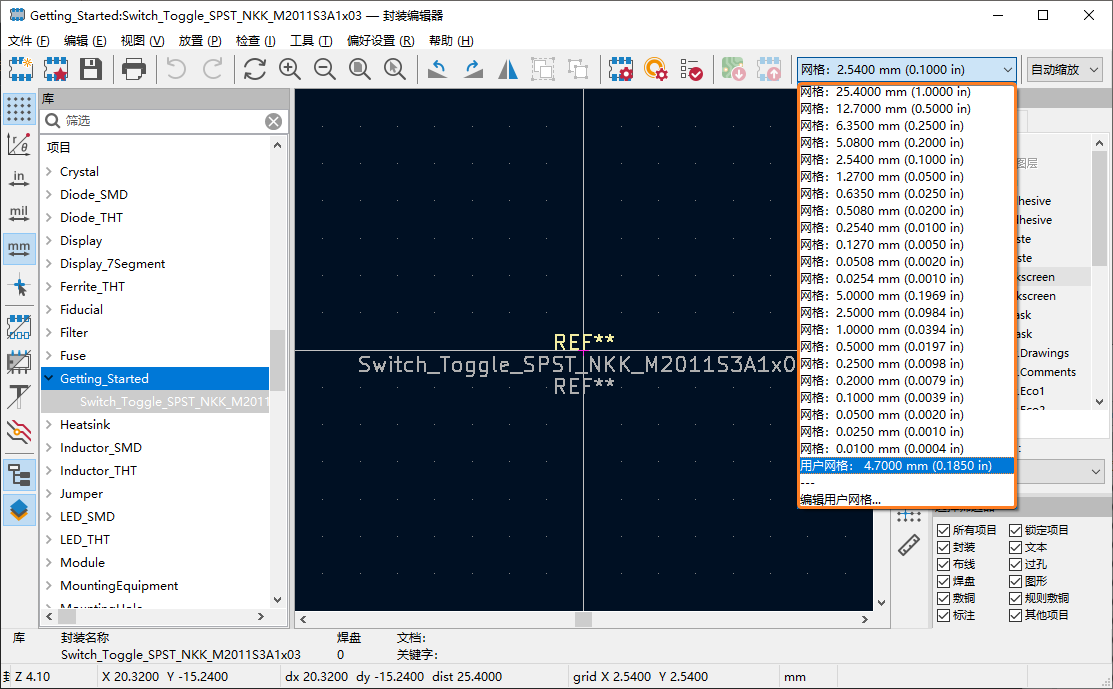The height and width of the screenshot is (689, 1113).
Task: Click 编辑用户网格... entry
Action: click(x=906, y=500)
